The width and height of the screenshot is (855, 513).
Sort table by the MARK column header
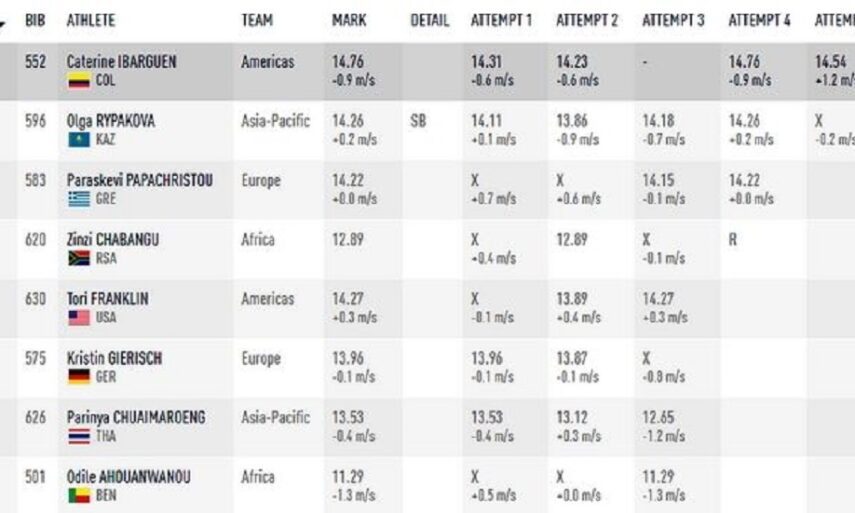pos(348,21)
